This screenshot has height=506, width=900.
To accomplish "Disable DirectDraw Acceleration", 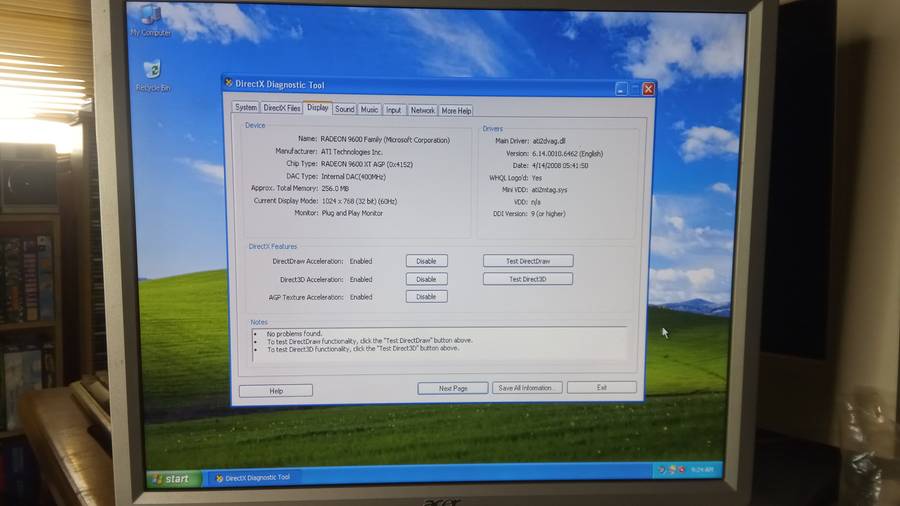I will click(x=426, y=261).
